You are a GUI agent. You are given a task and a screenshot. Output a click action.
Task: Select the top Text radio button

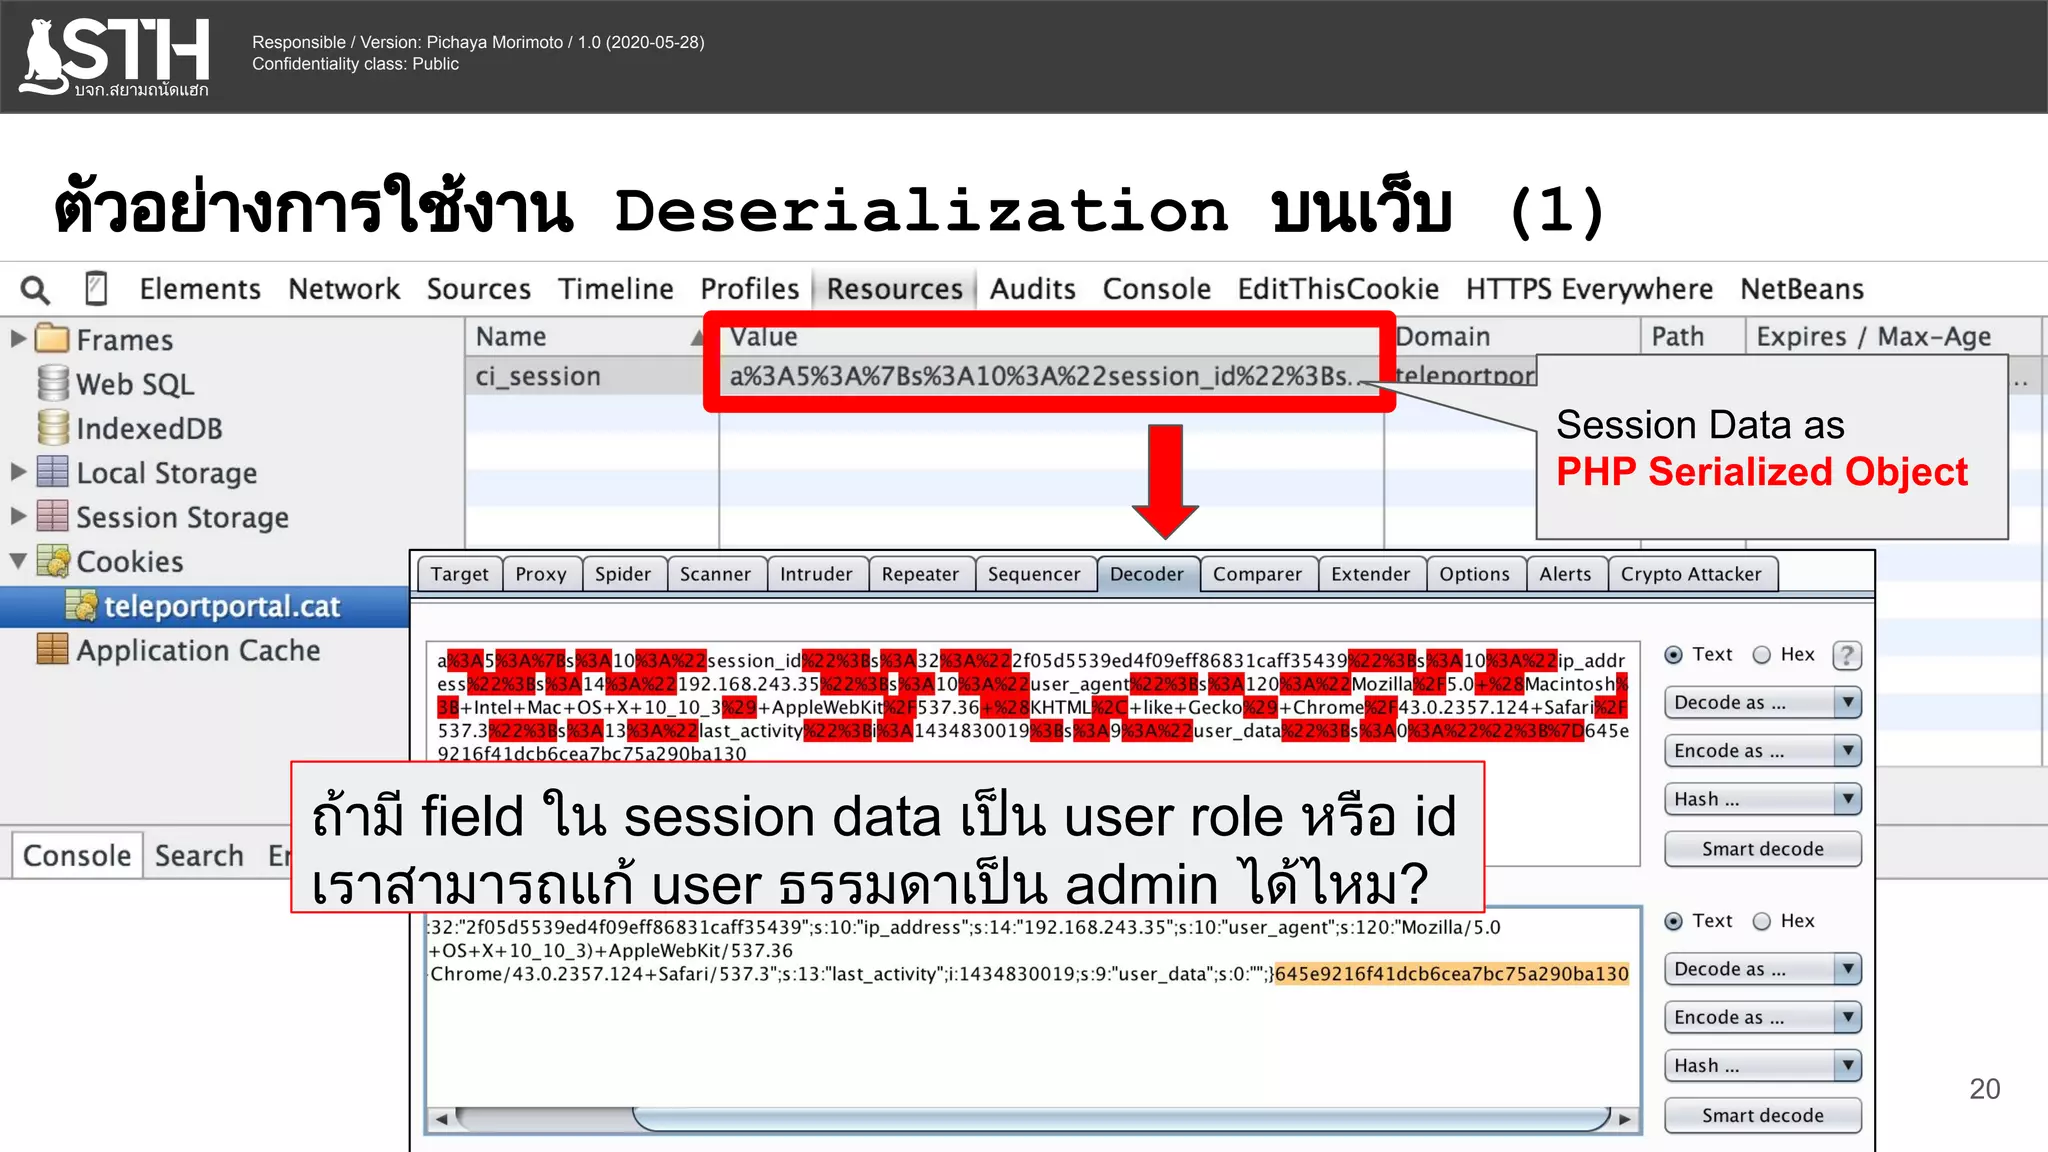point(1673,655)
